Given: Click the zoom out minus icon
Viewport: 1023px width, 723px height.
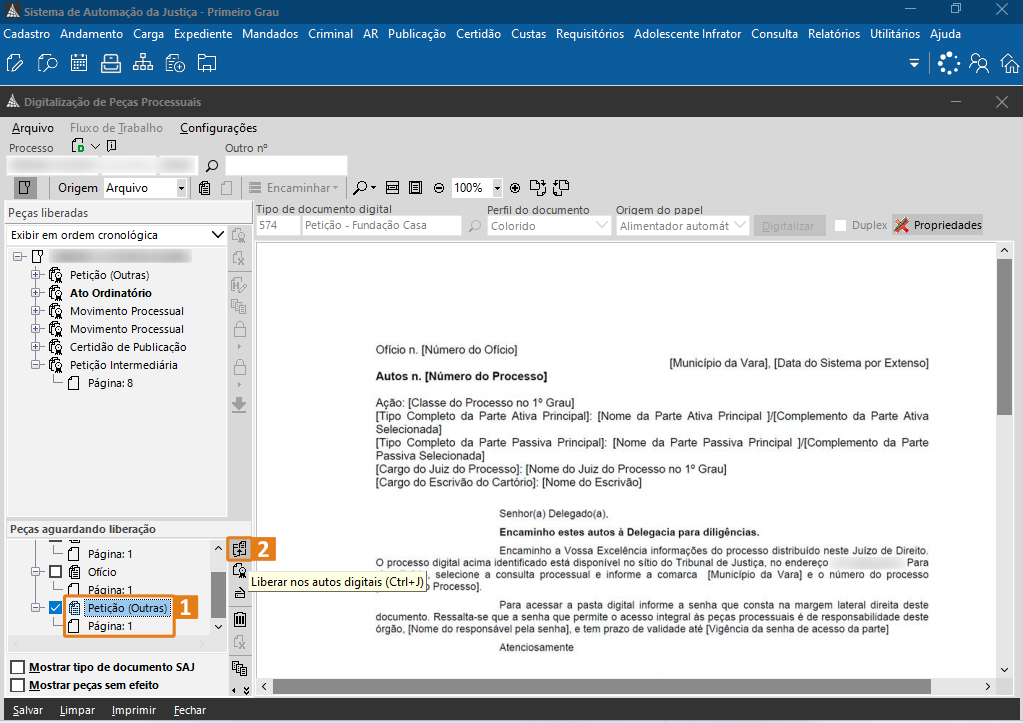Looking at the screenshot, I should click(x=439, y=188).
